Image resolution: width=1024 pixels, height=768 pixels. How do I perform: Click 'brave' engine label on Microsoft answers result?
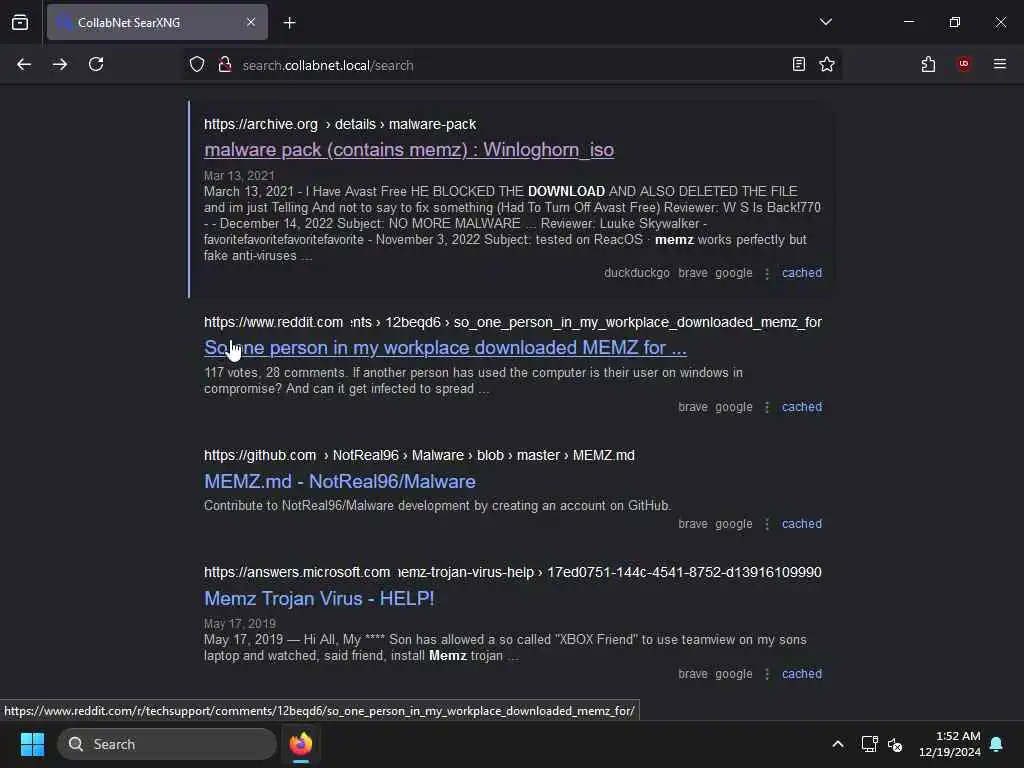pyautogui.click(x=693, y=673)
